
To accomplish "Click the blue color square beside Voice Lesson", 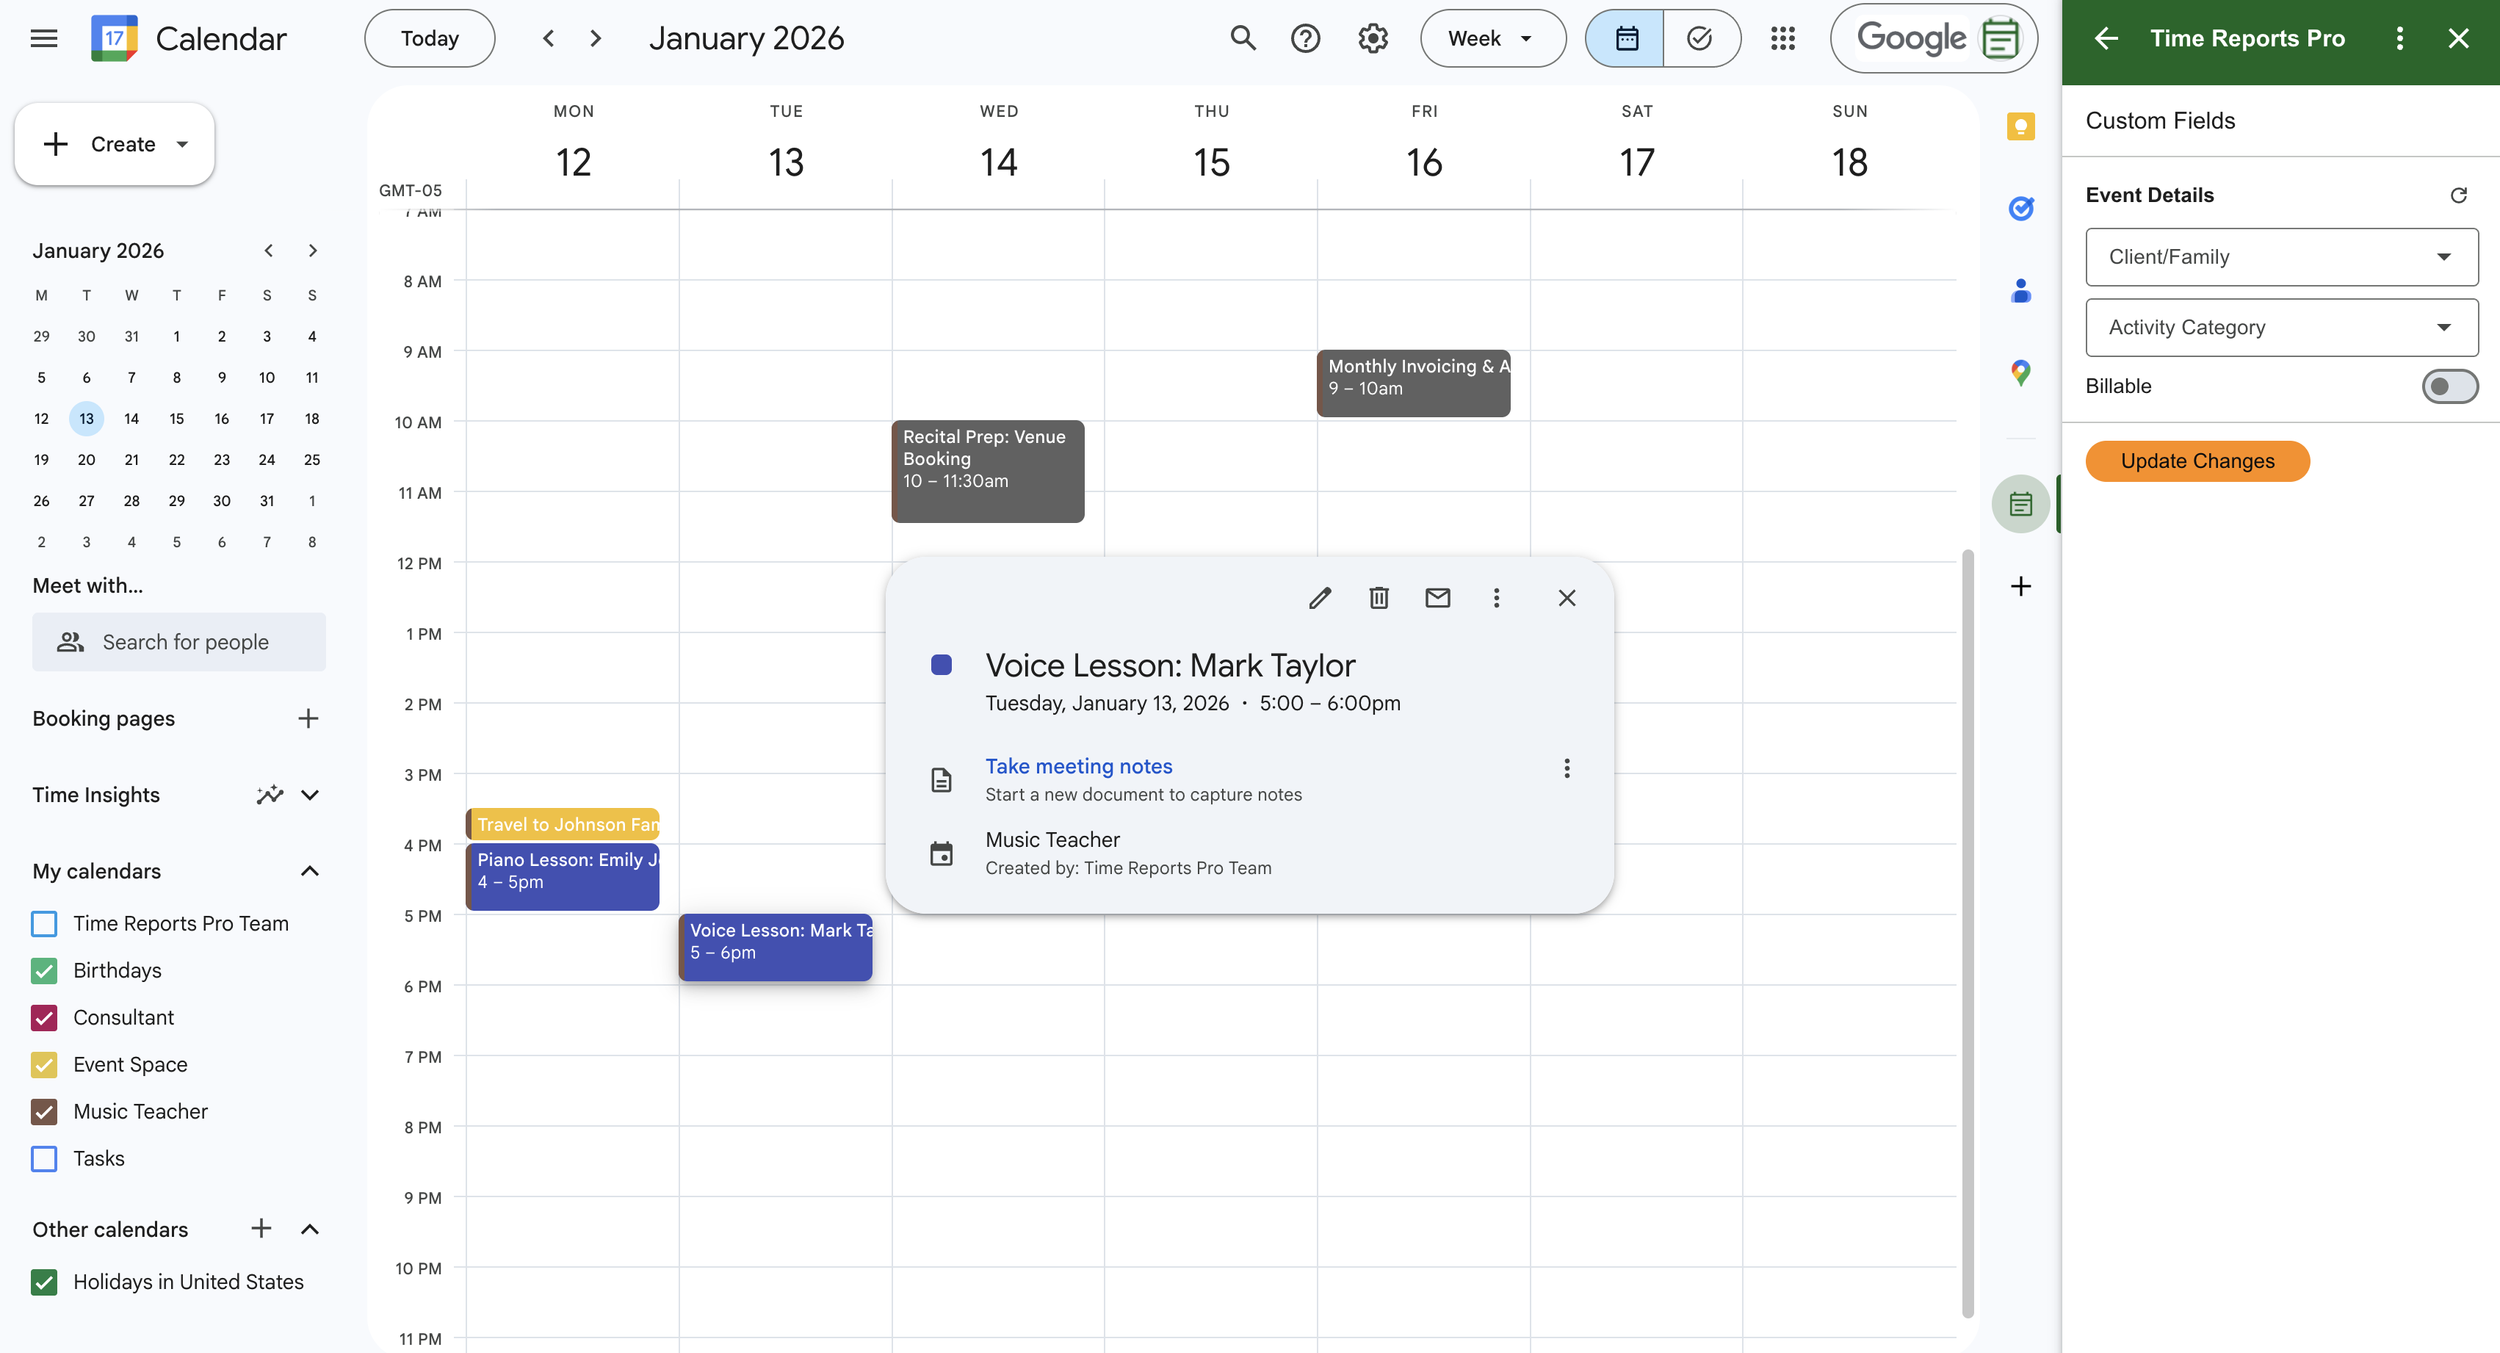I will click(x=941, y=664).
